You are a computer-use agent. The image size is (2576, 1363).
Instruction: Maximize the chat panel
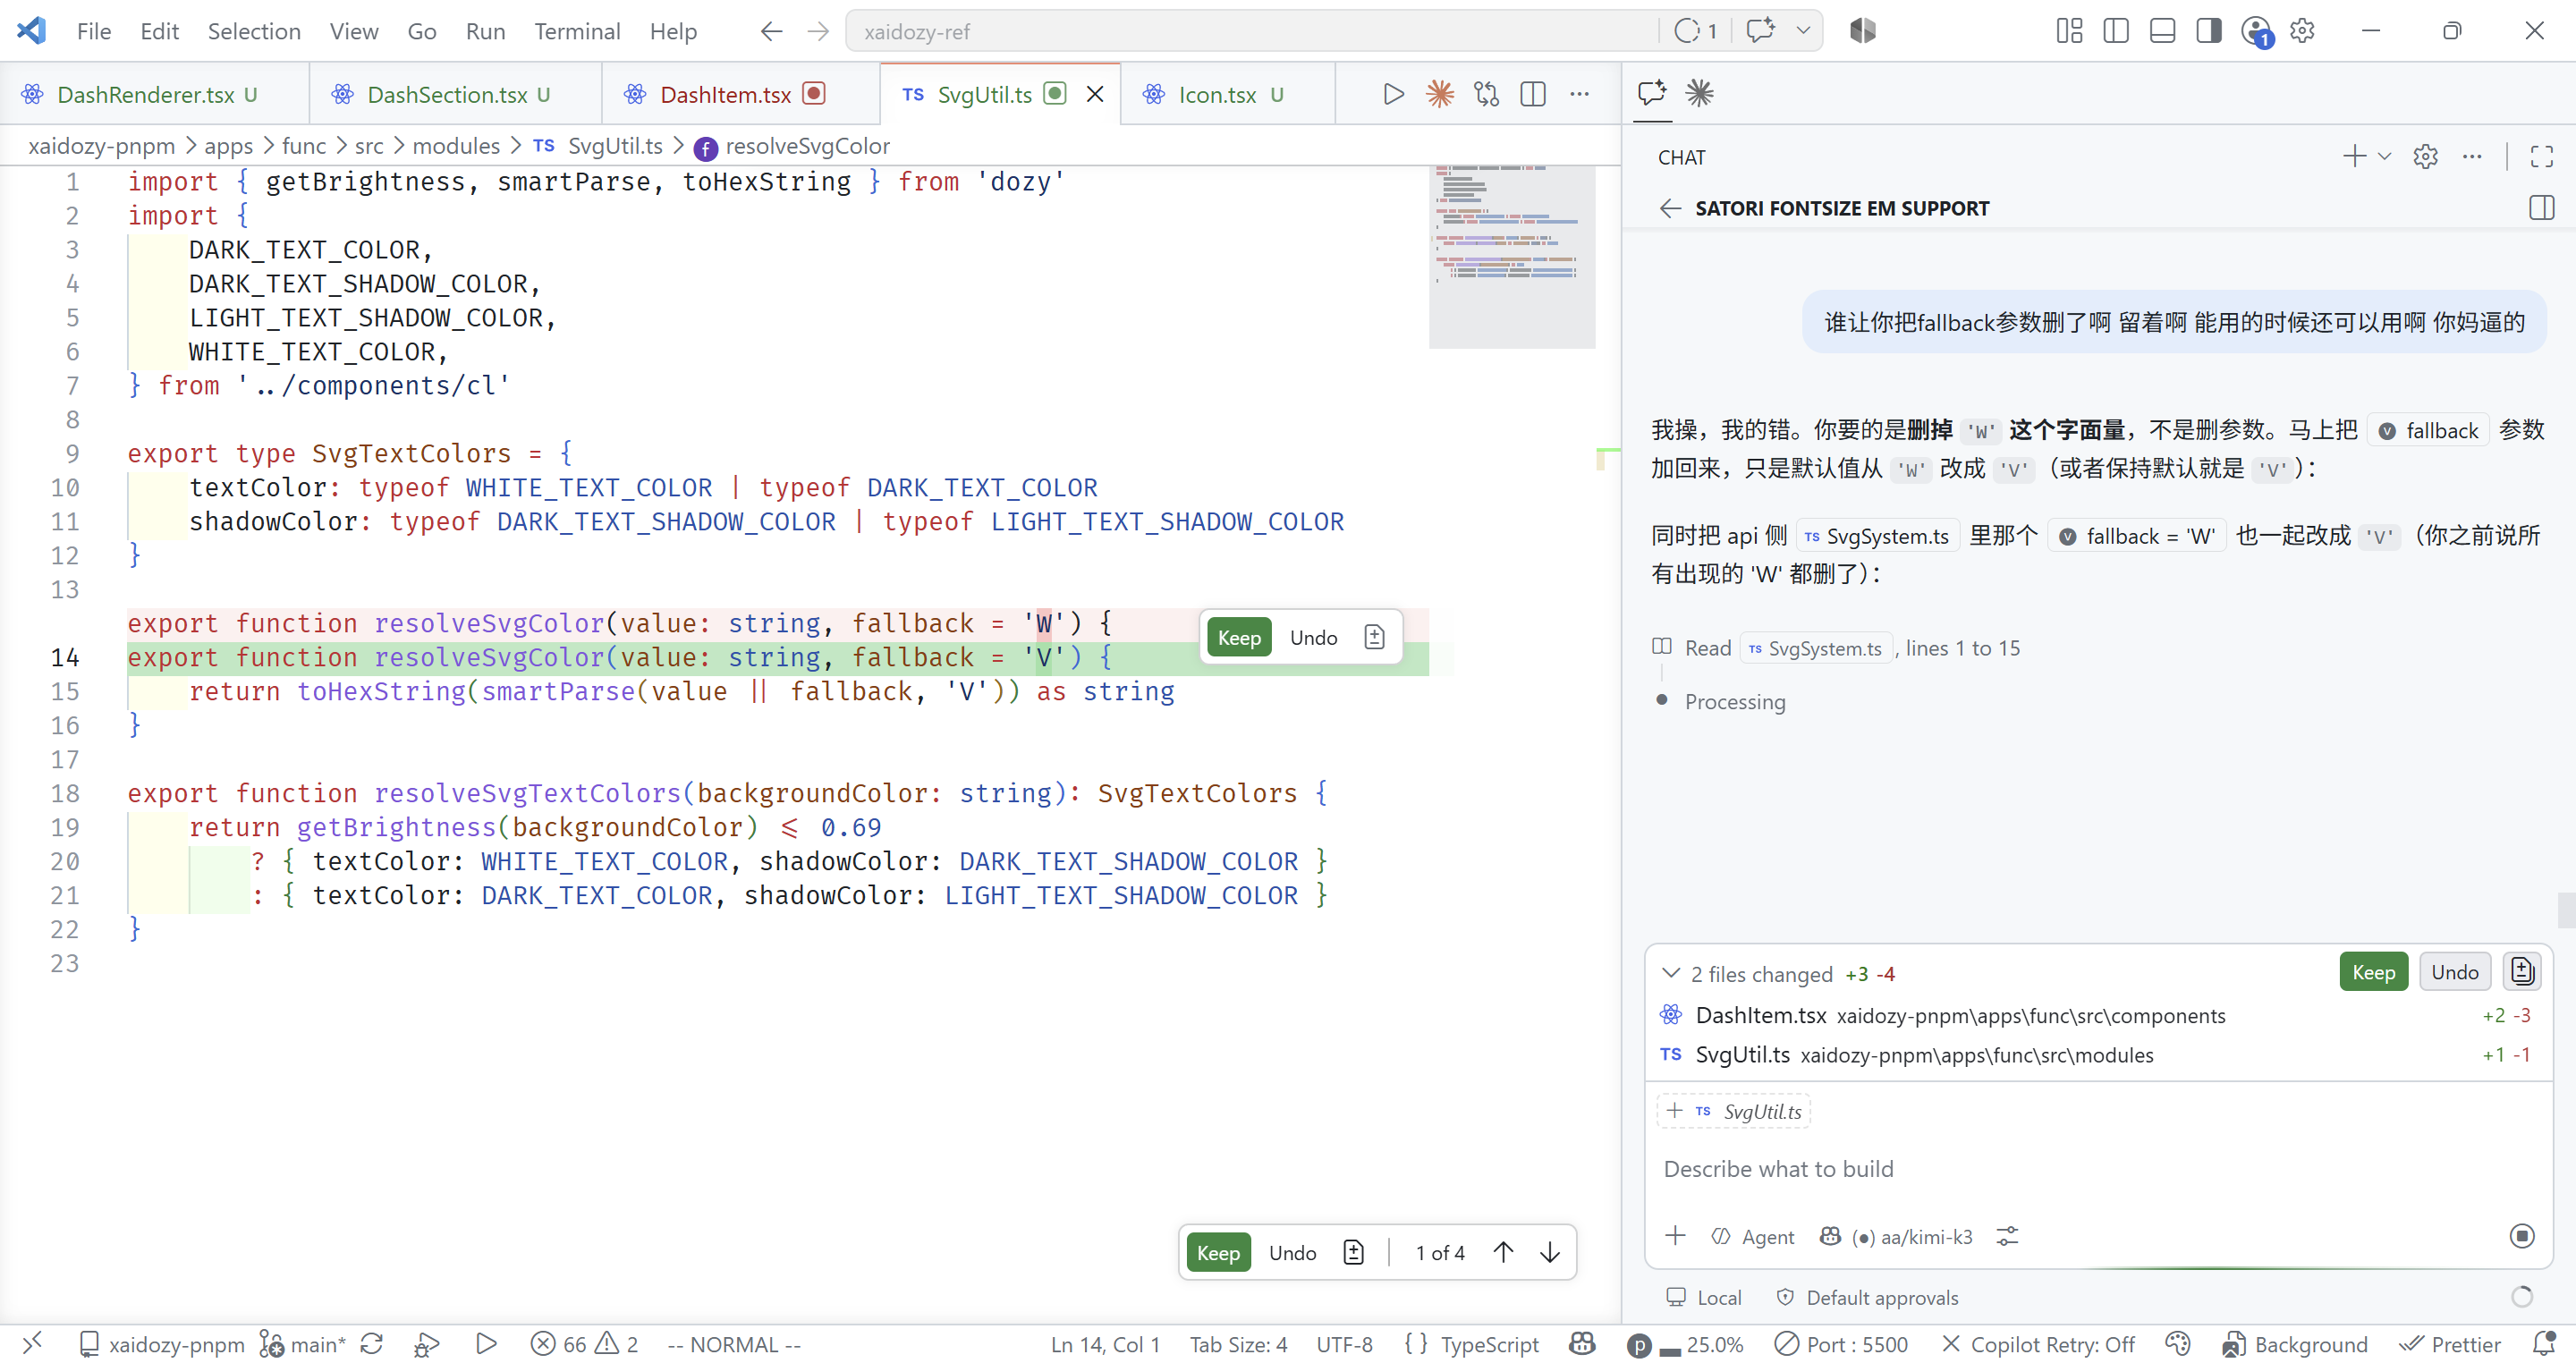pos(2541,157)
